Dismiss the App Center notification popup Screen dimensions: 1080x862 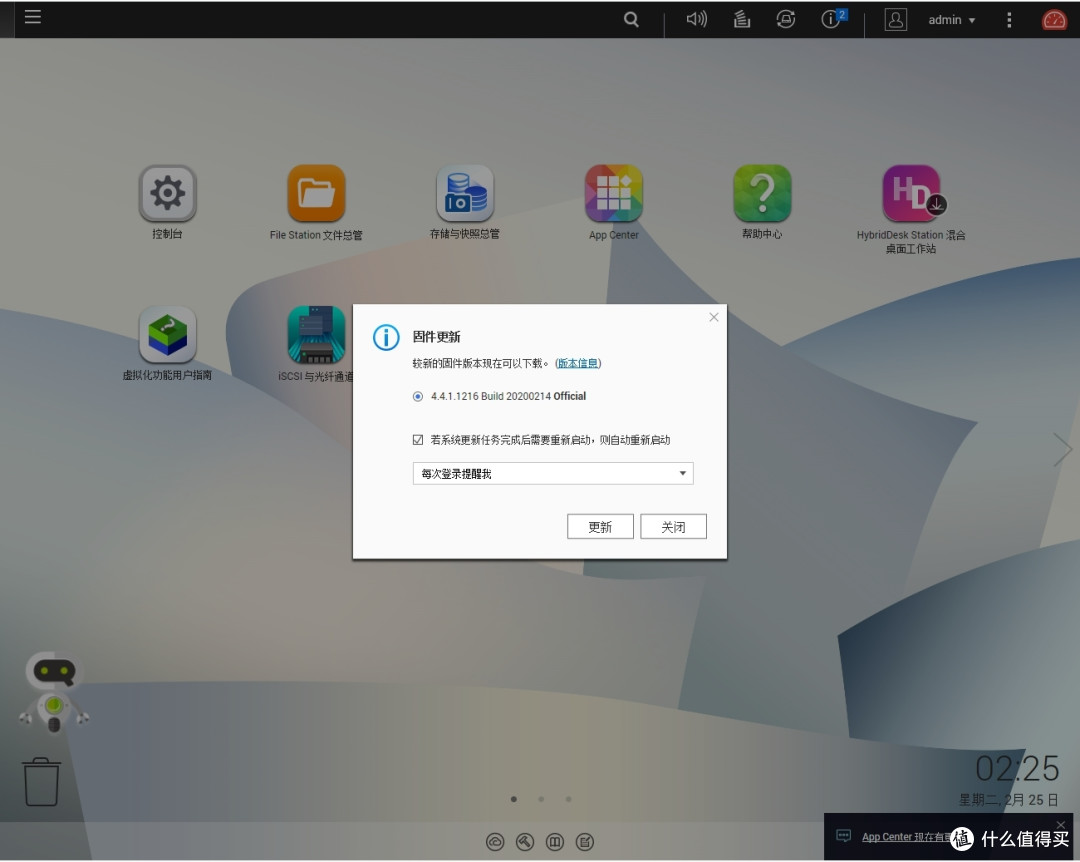[x=1061, y=825]
